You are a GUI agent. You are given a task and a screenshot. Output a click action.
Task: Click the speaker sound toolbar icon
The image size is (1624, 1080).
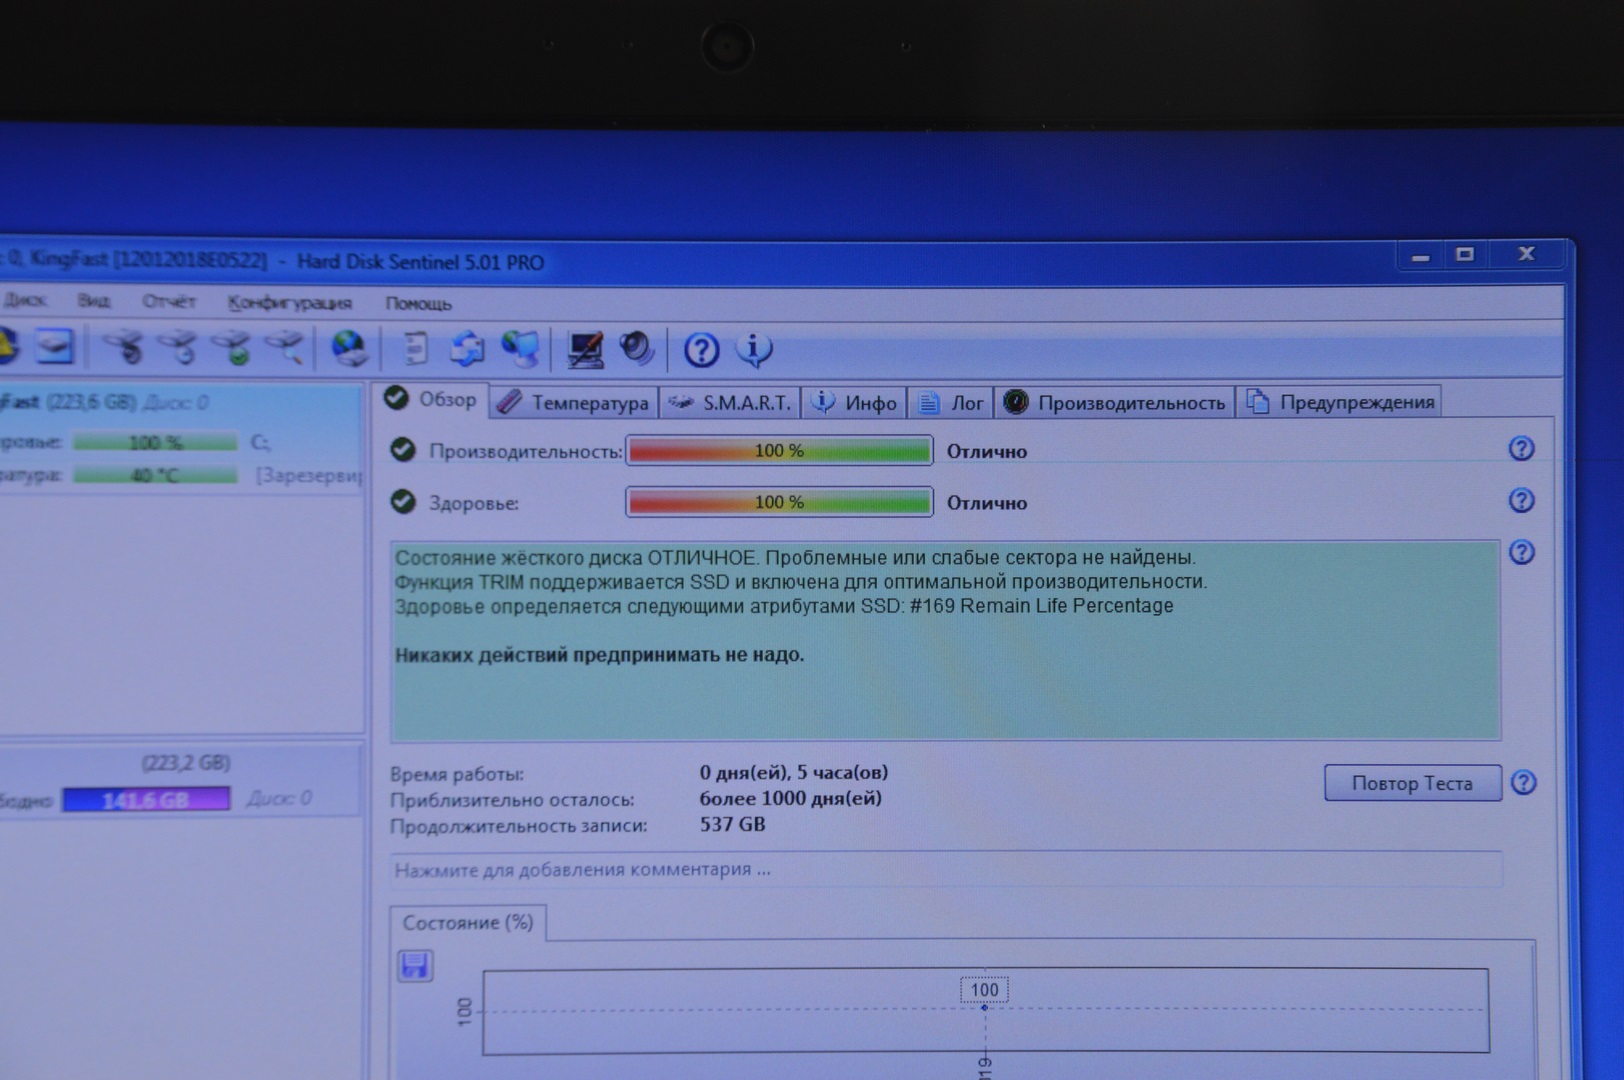[637, 349]
